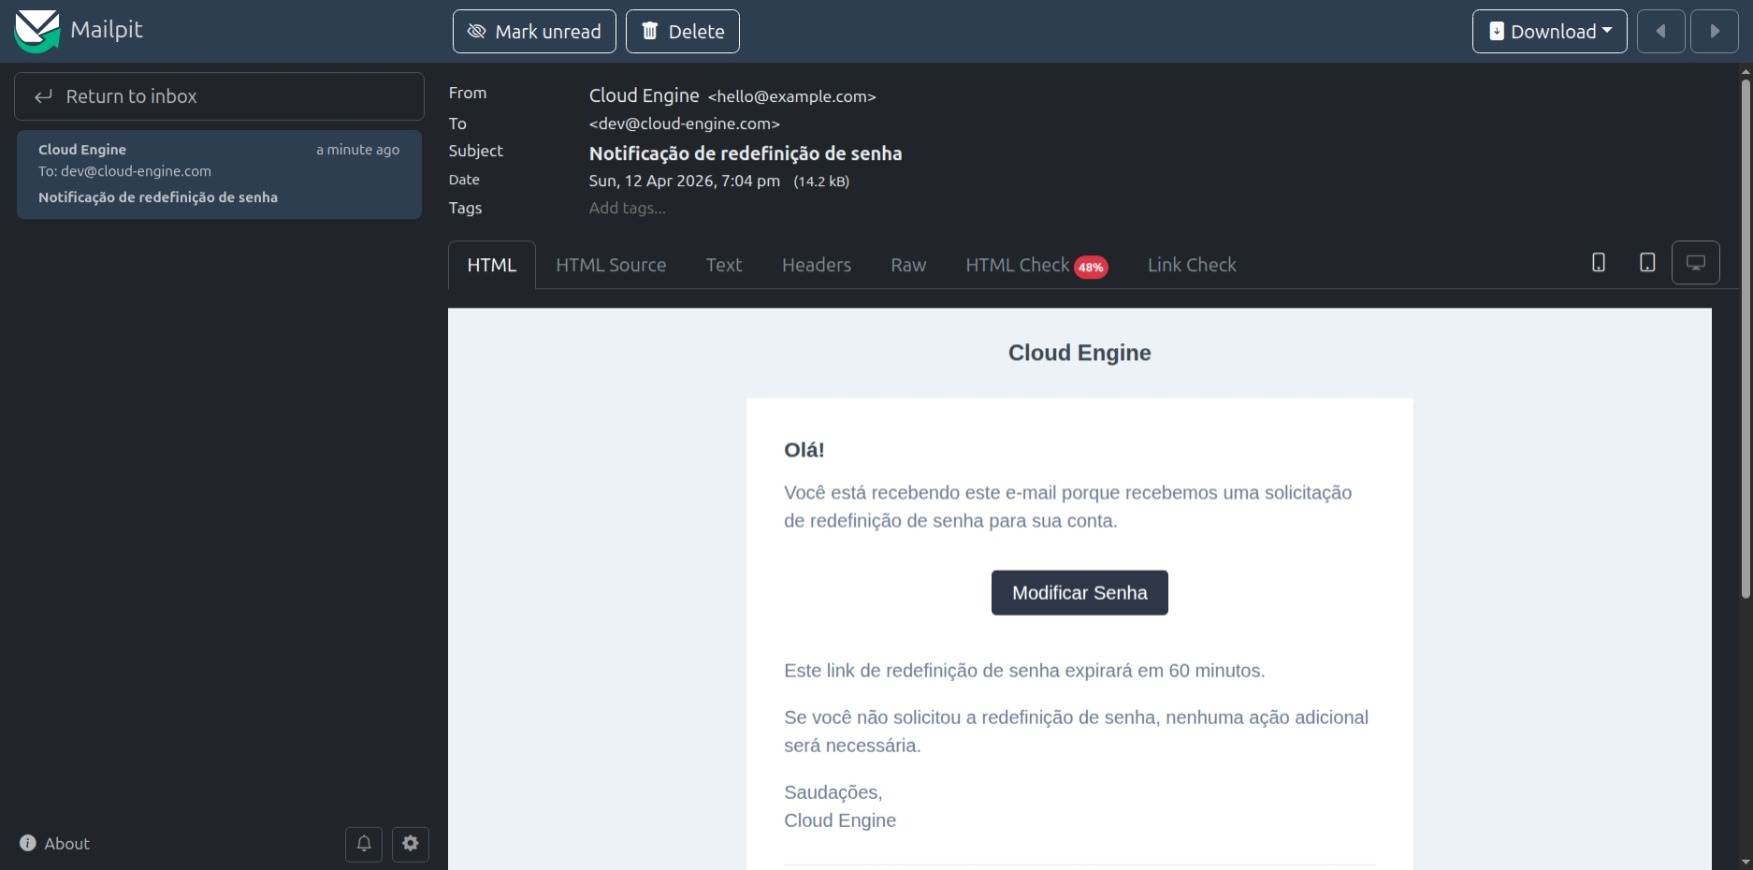
Task: Switch to phone preview size
Action: pos(1599,263)
